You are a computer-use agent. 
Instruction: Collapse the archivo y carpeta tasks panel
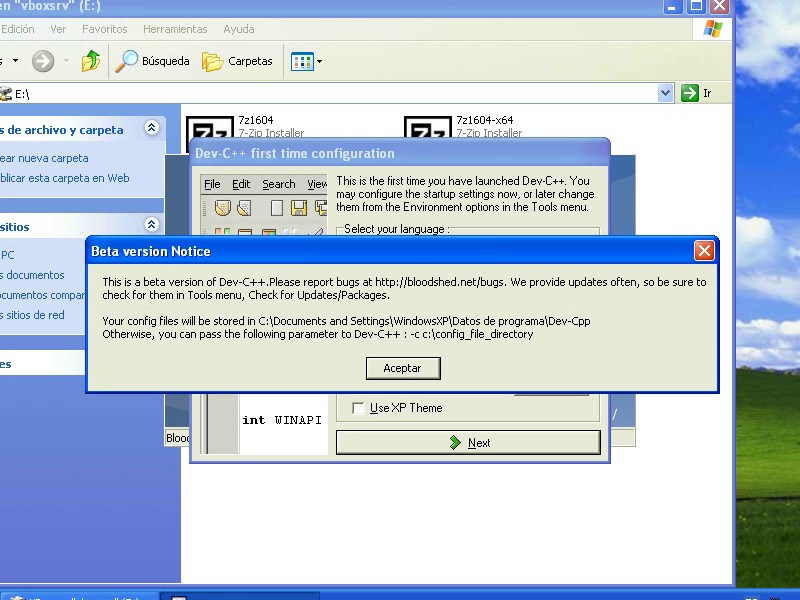pos(152,128)
